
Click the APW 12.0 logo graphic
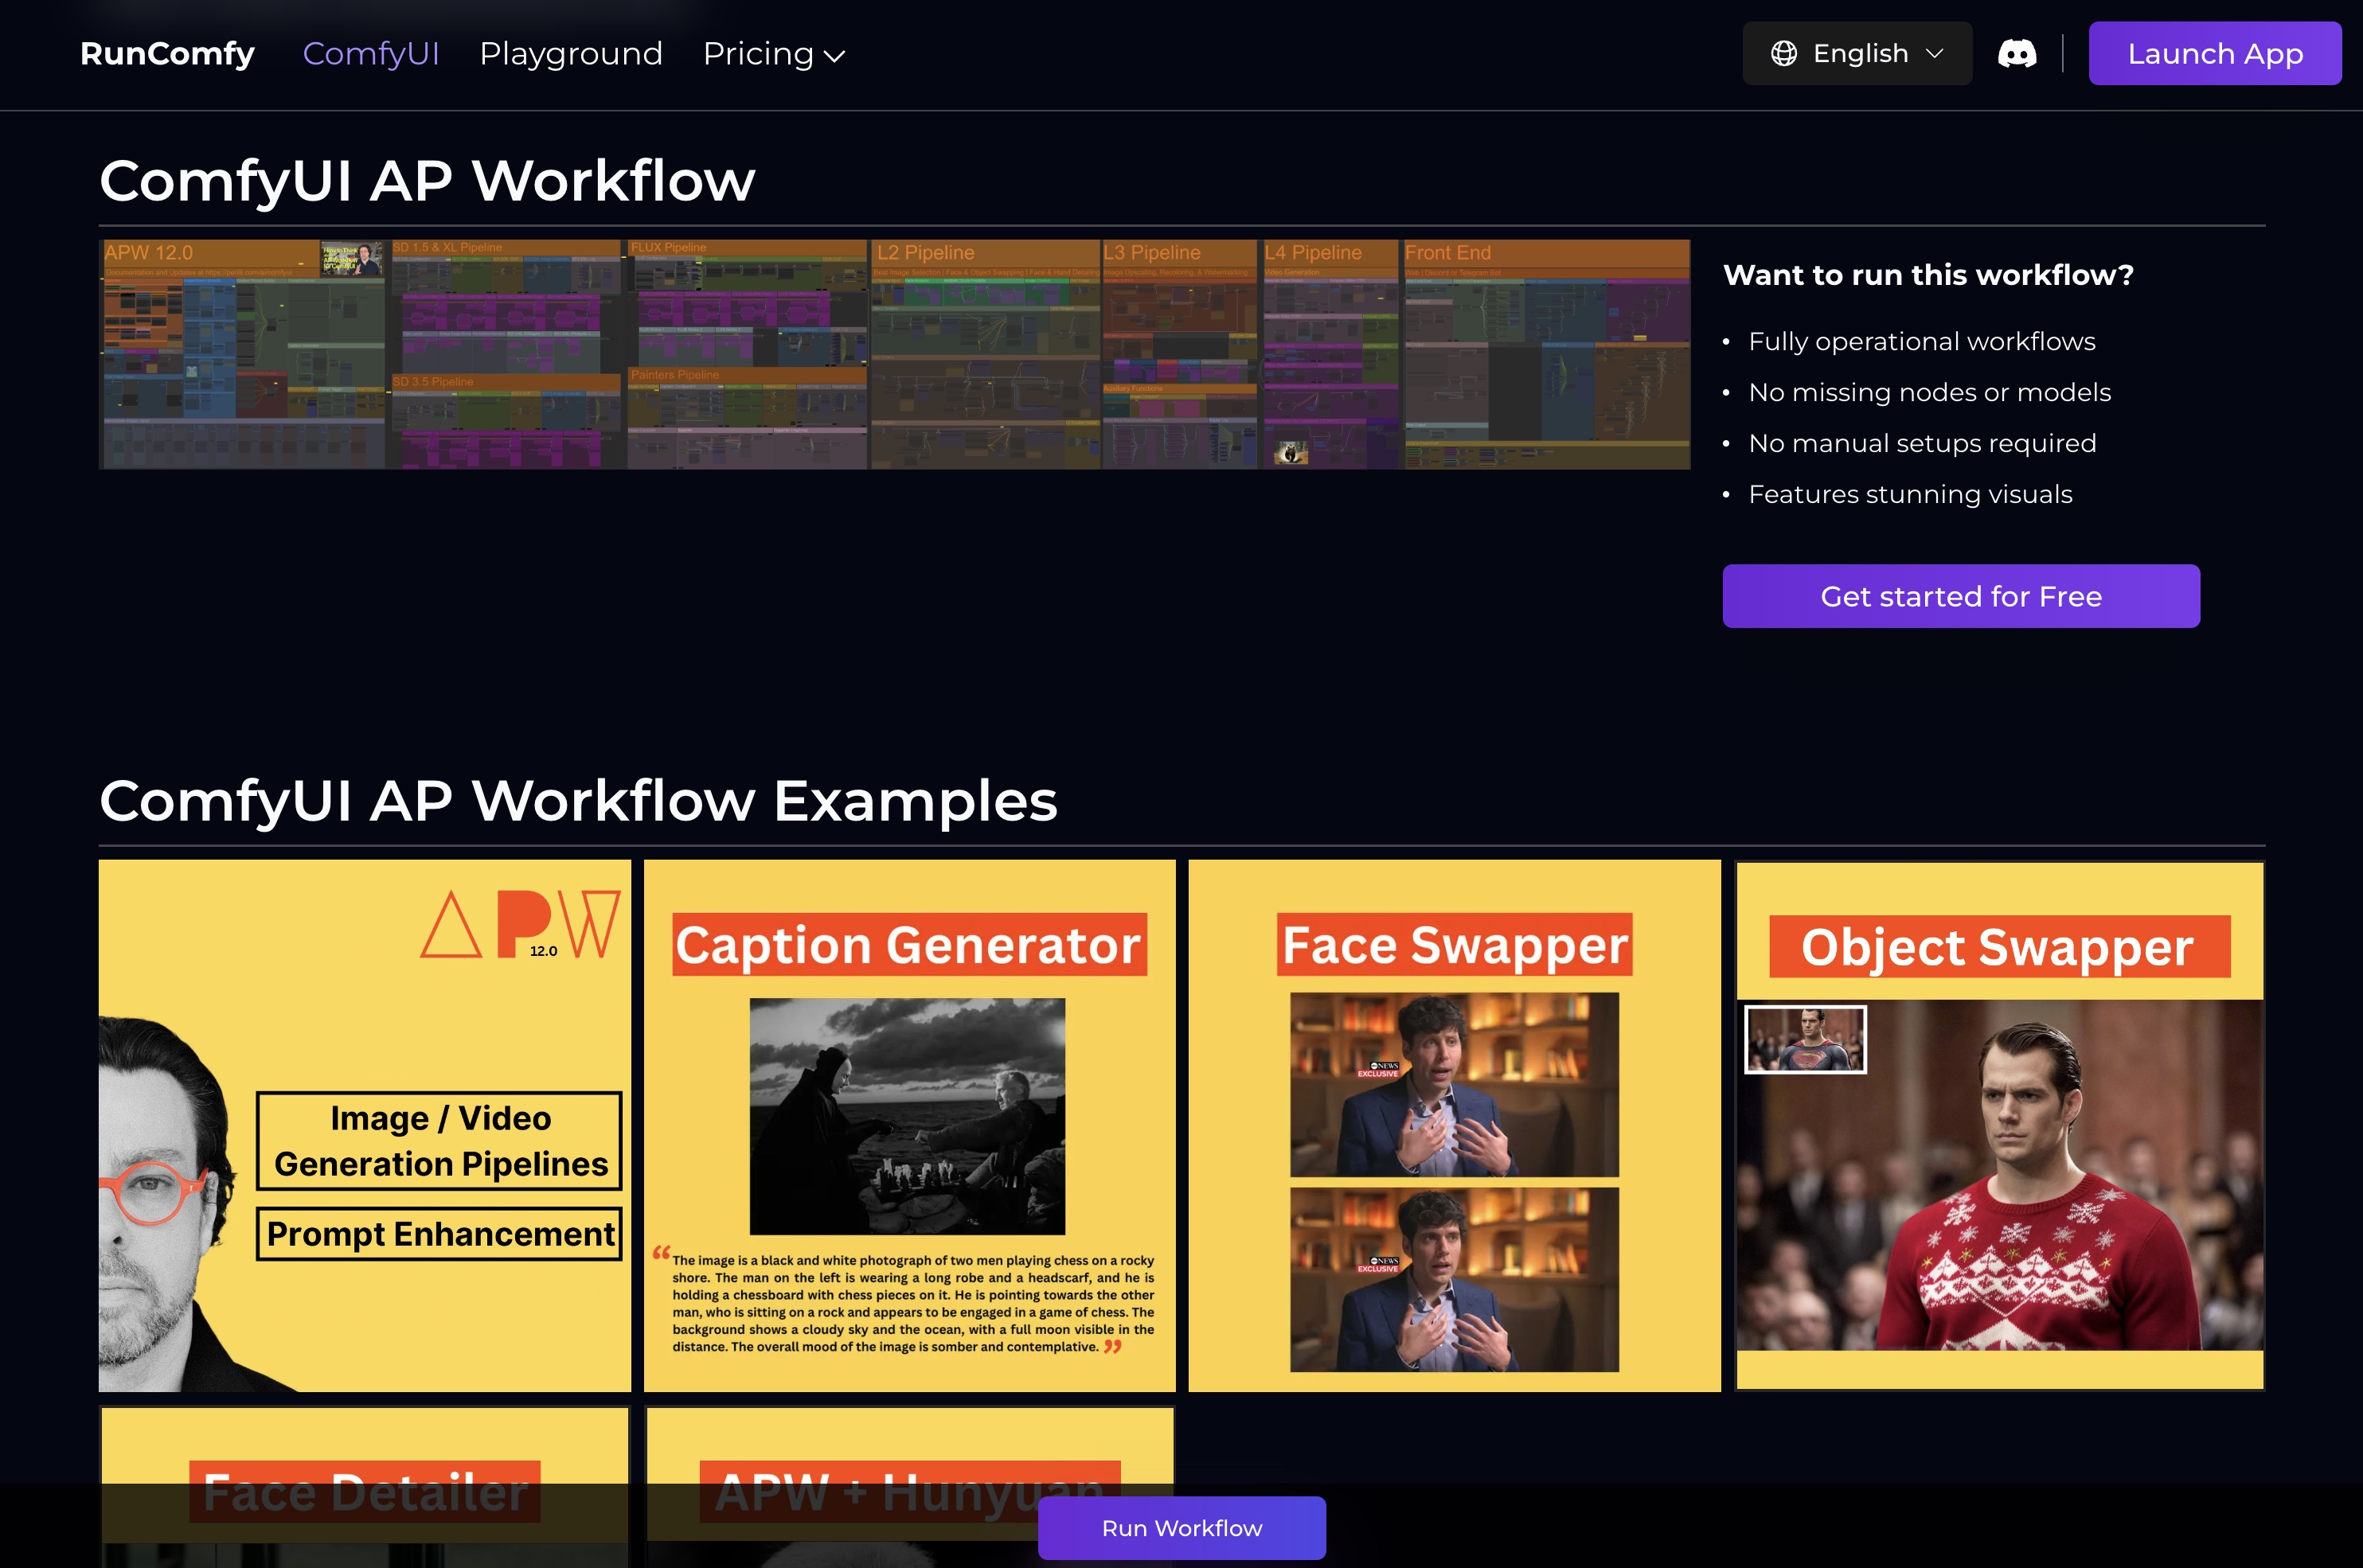point(520,924)
